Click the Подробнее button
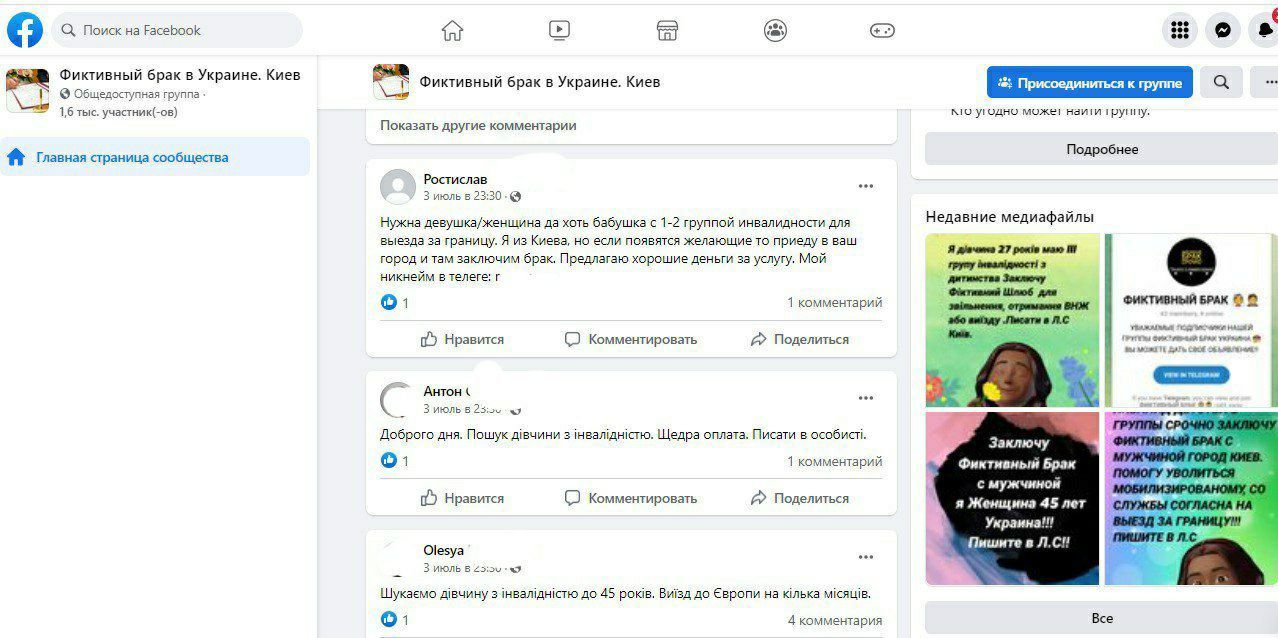 coord(1101,149)
